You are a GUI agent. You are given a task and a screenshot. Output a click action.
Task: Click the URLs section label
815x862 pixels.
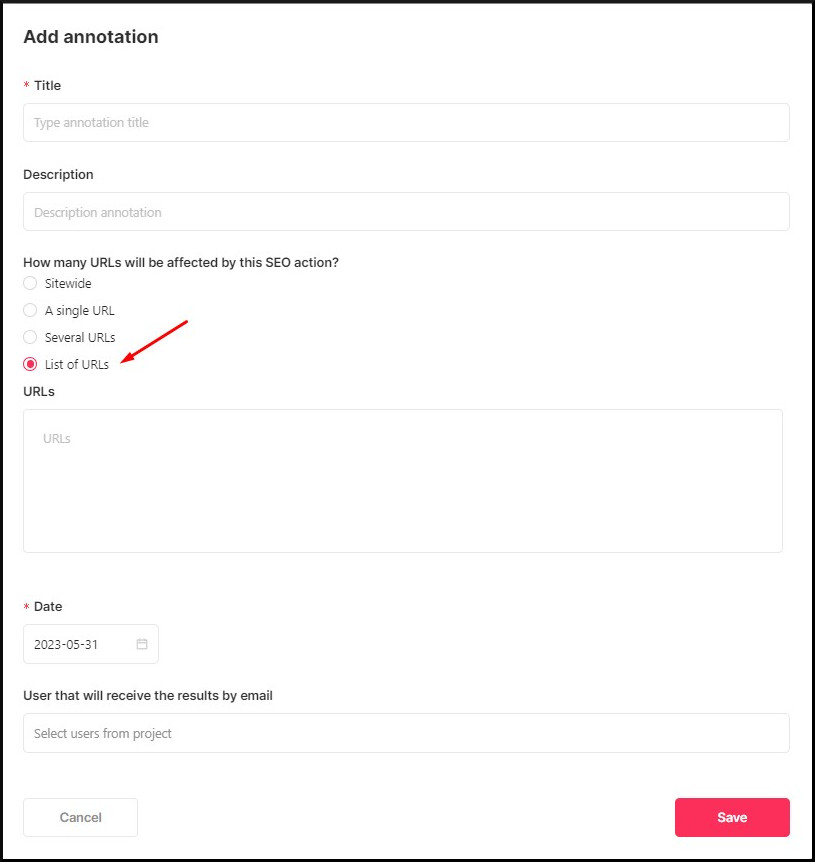pos(38,391)
